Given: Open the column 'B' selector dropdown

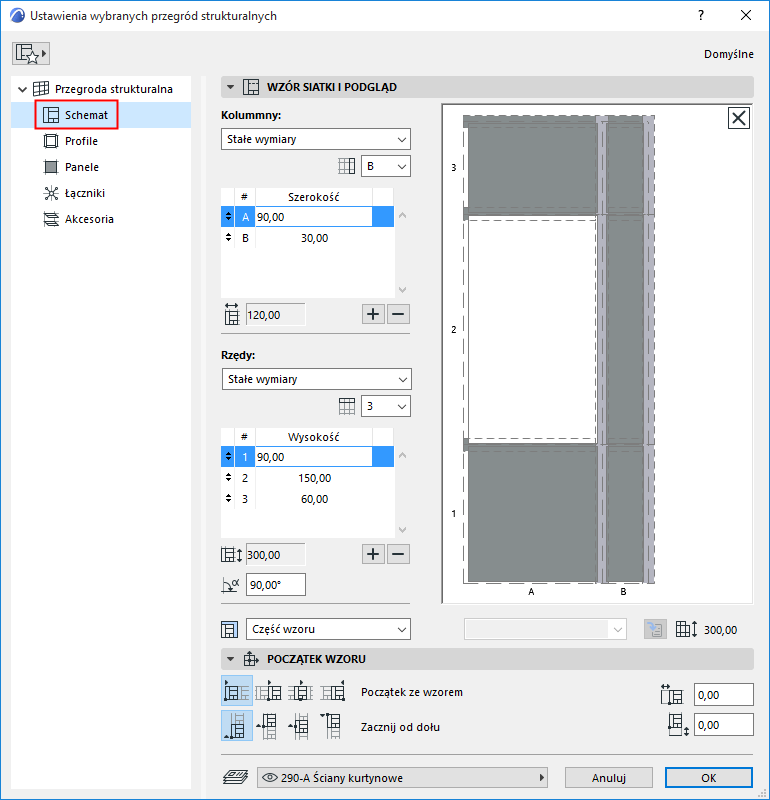Looking at the screenshot, I should click(386, 166).
